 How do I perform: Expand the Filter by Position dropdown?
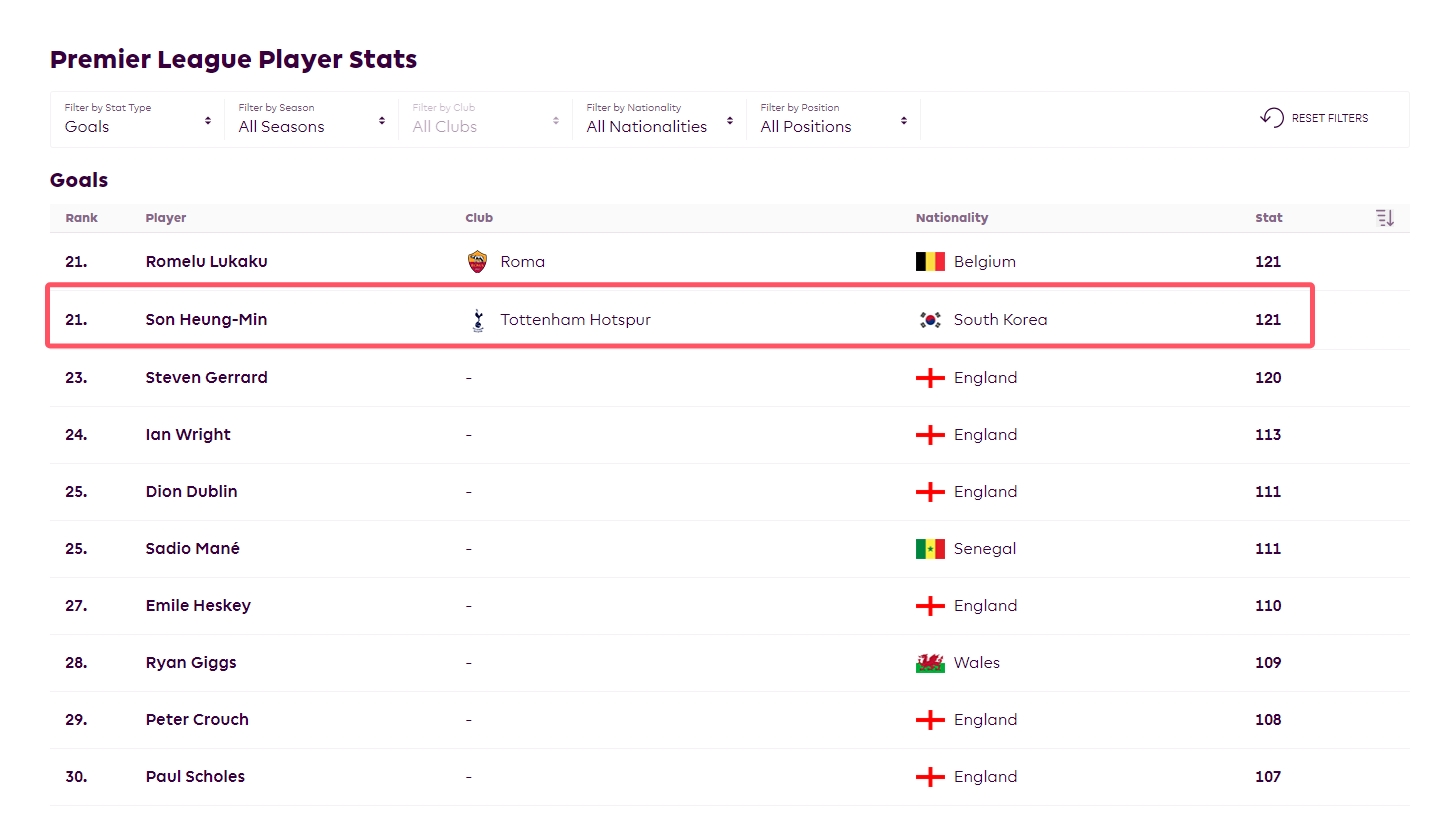coord(834,119)
